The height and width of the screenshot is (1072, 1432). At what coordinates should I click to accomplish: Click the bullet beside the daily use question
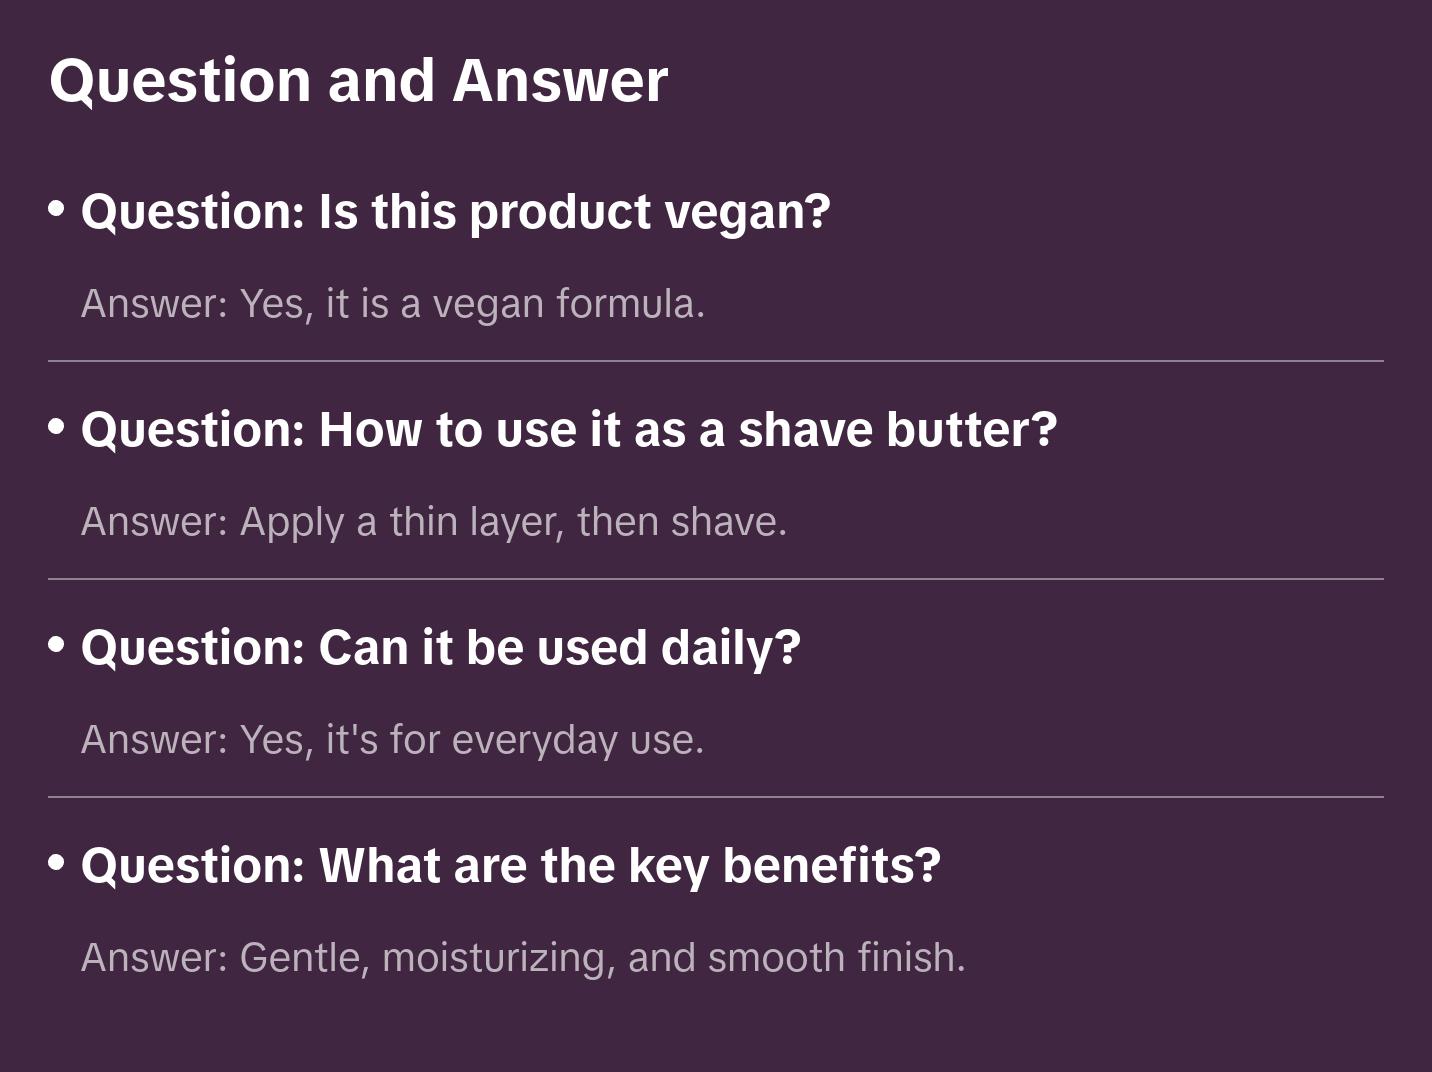pos(57,645)
